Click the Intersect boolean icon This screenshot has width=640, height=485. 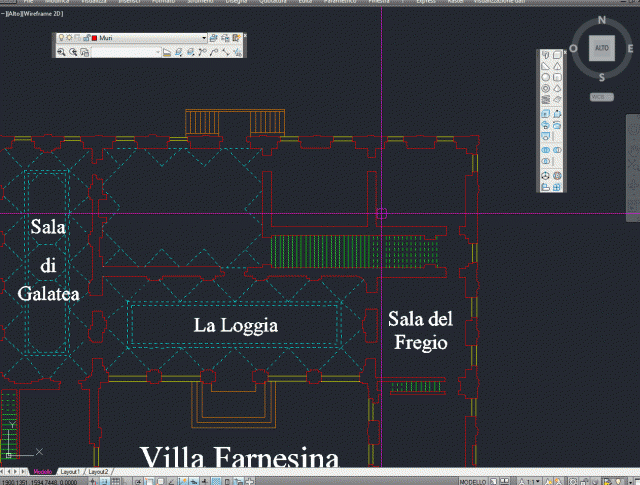click(546, 161)
